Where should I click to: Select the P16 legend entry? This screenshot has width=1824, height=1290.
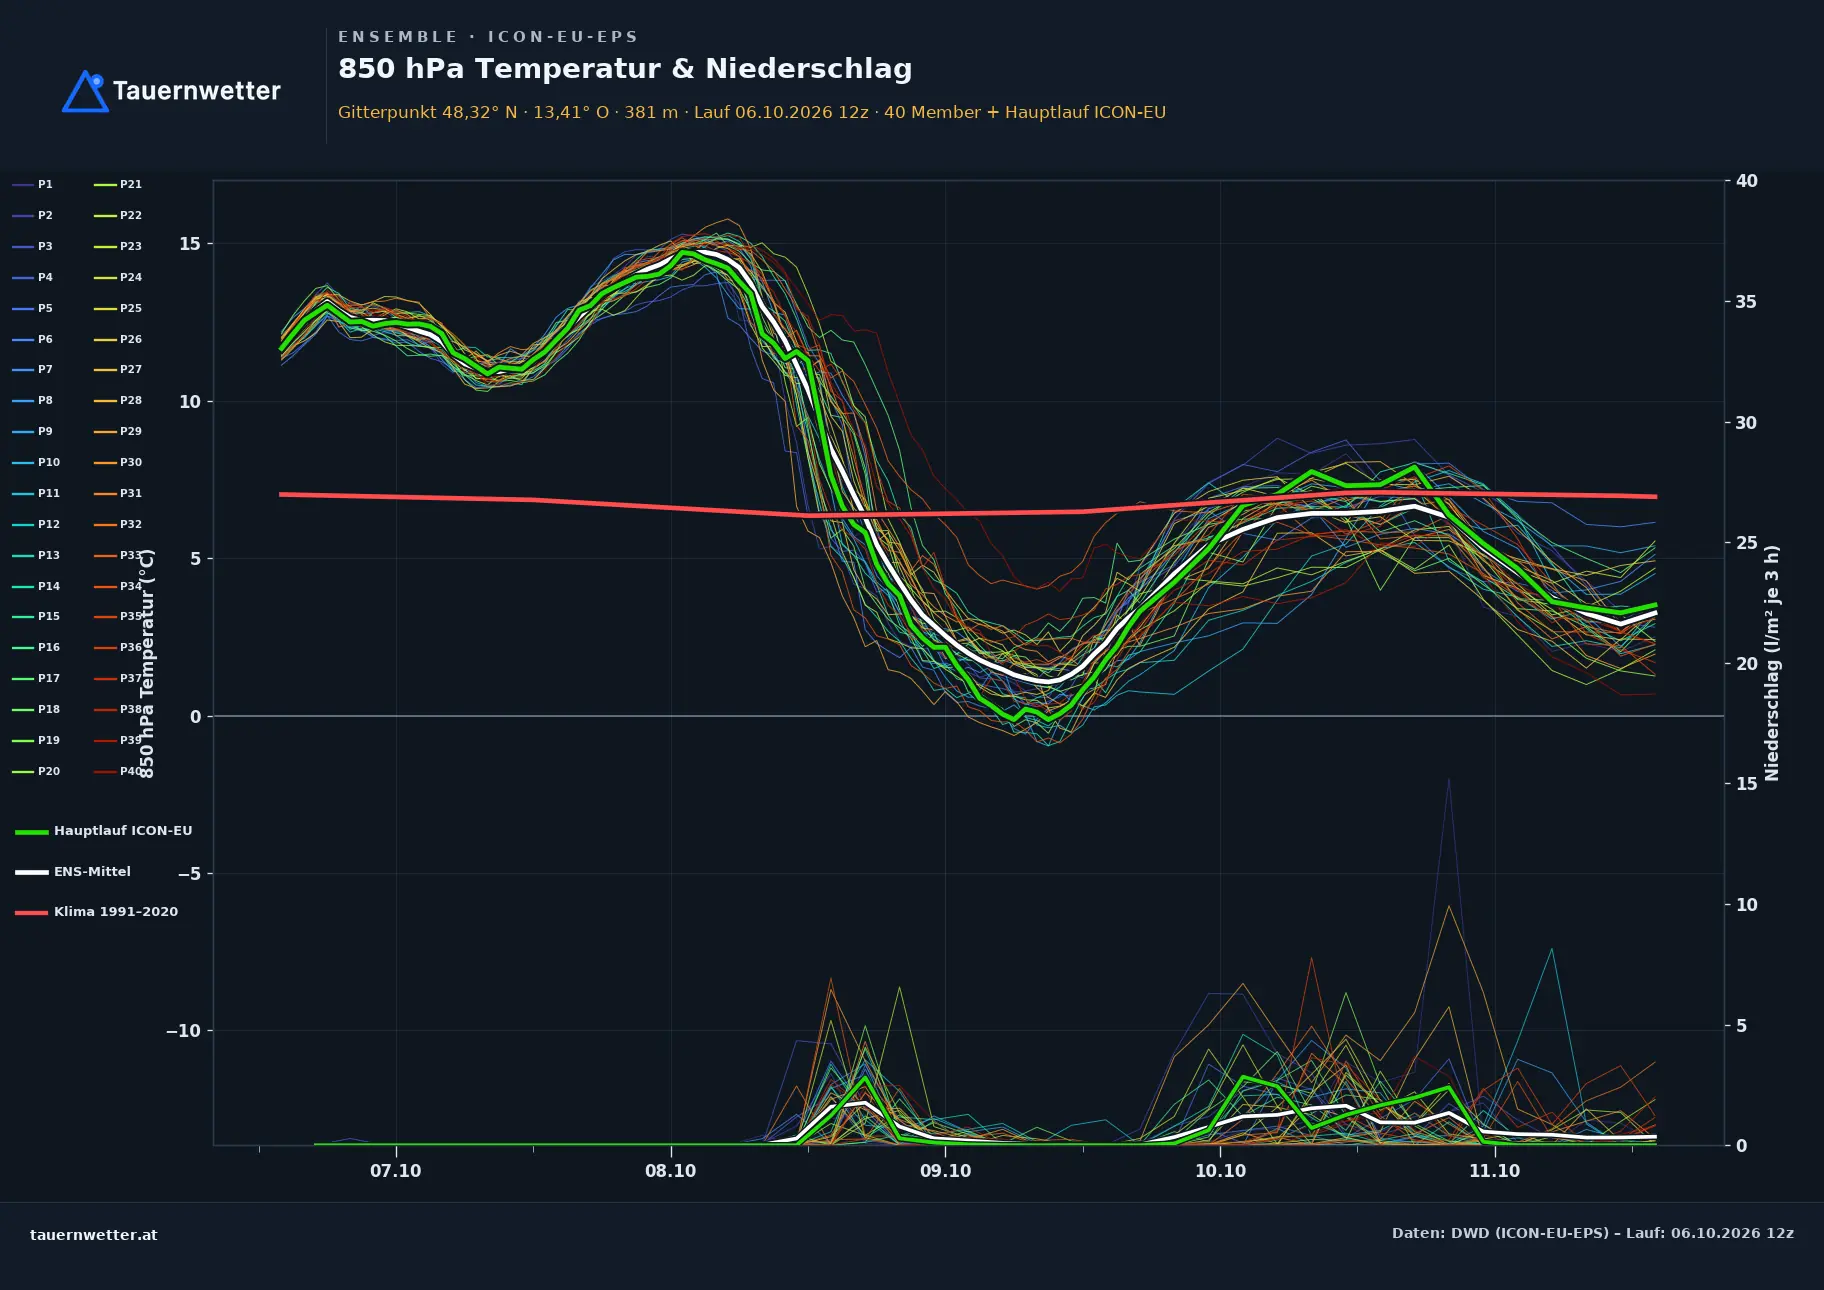click(36, 647)
